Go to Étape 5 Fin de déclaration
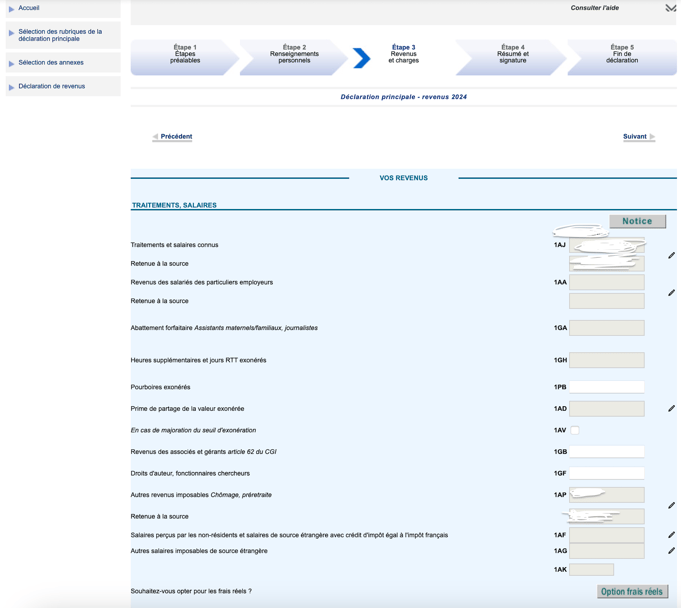The image size is (681, 608). [622, 57]
